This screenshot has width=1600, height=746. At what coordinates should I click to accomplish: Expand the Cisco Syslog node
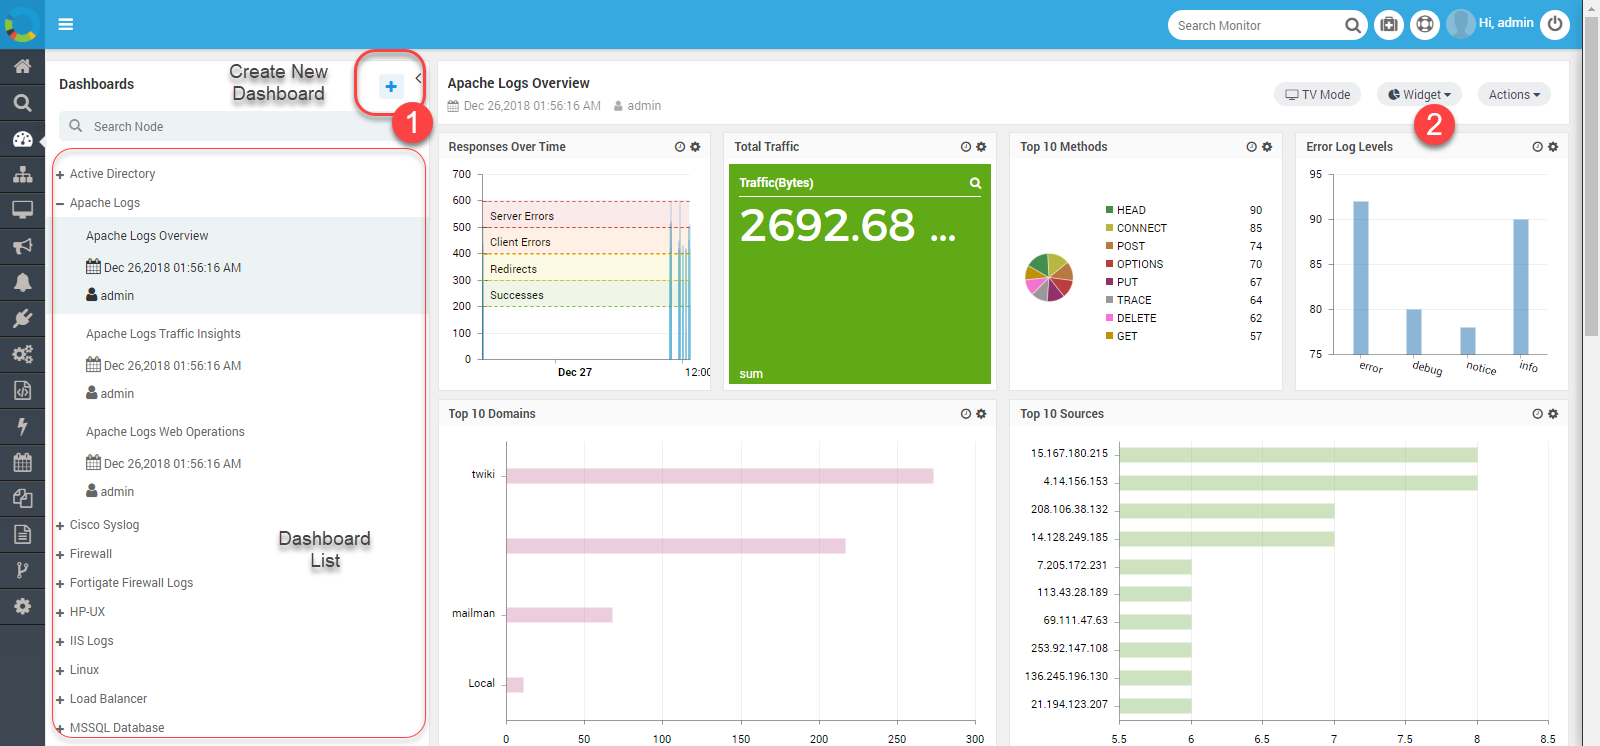click(60, 526)
